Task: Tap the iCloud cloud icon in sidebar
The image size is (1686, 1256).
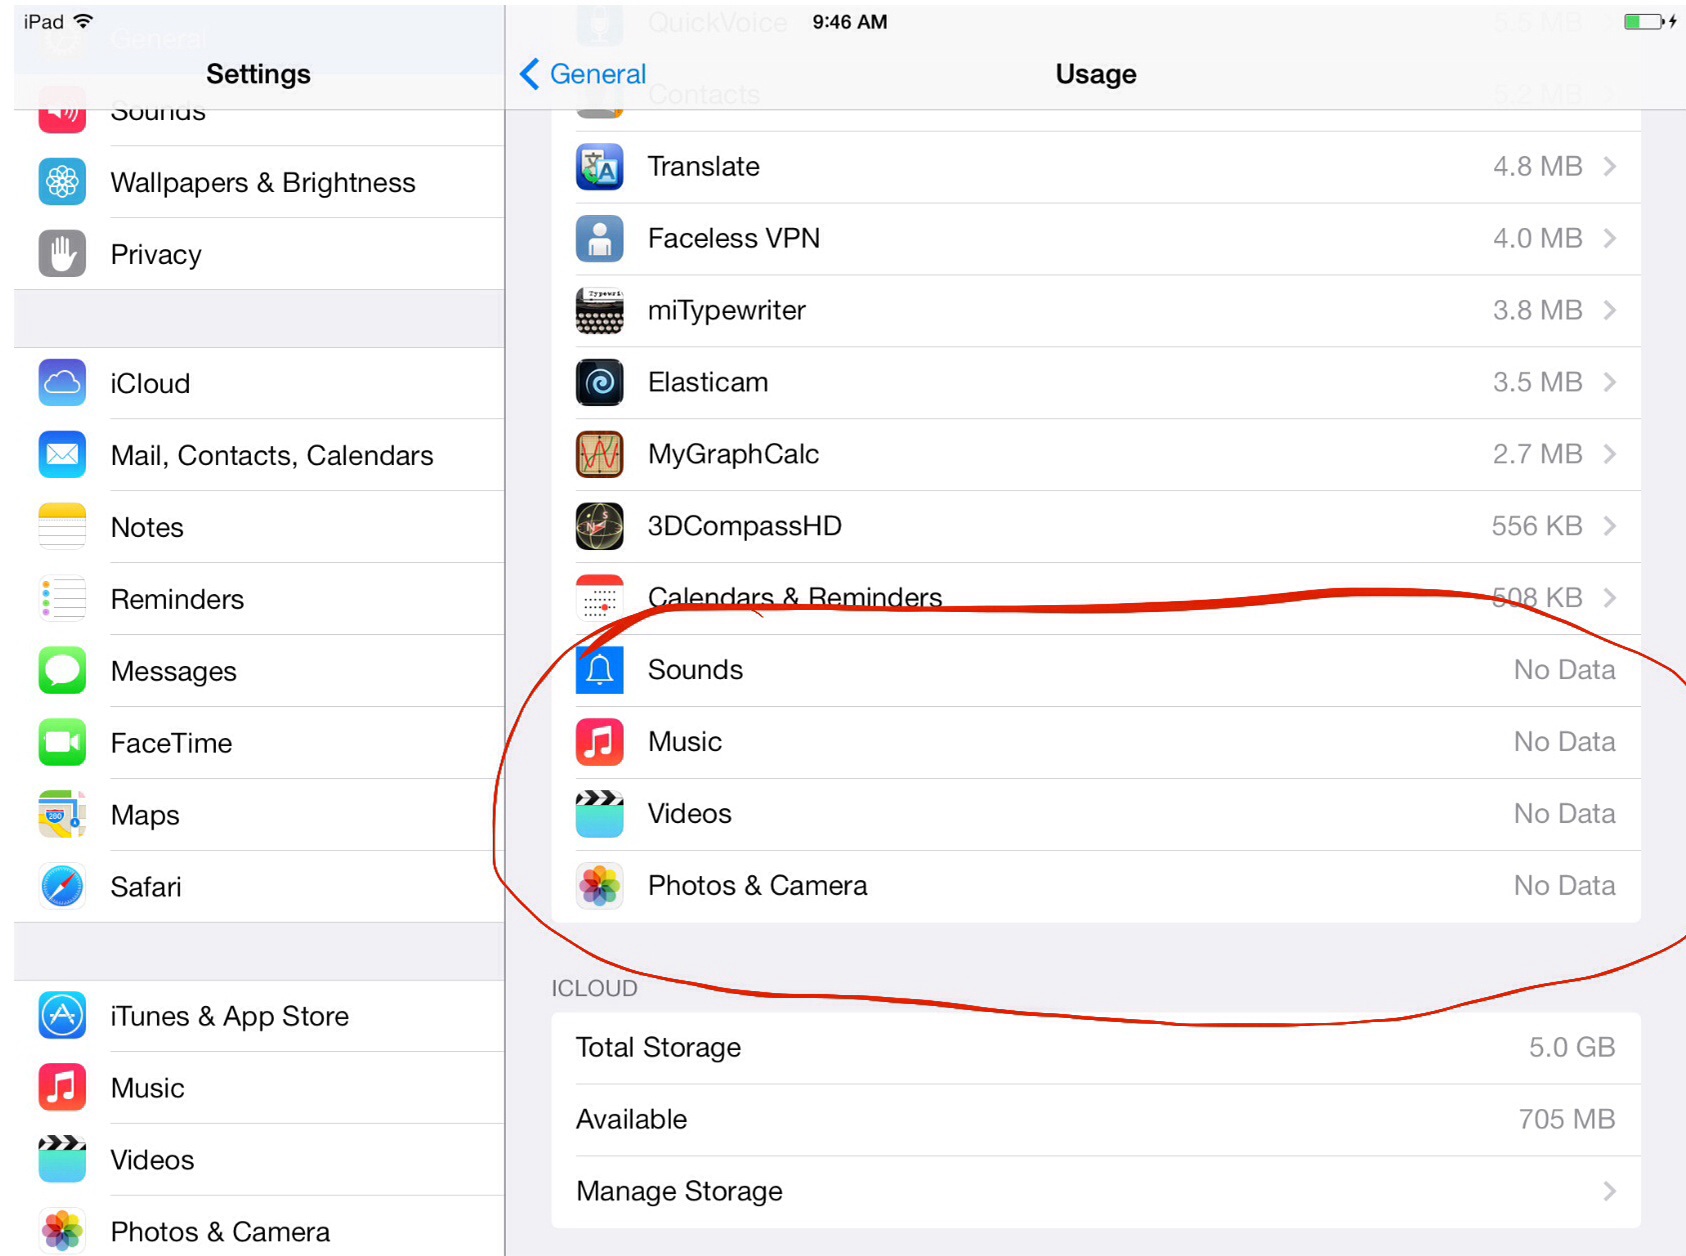Action: click(x=62, y=383)
